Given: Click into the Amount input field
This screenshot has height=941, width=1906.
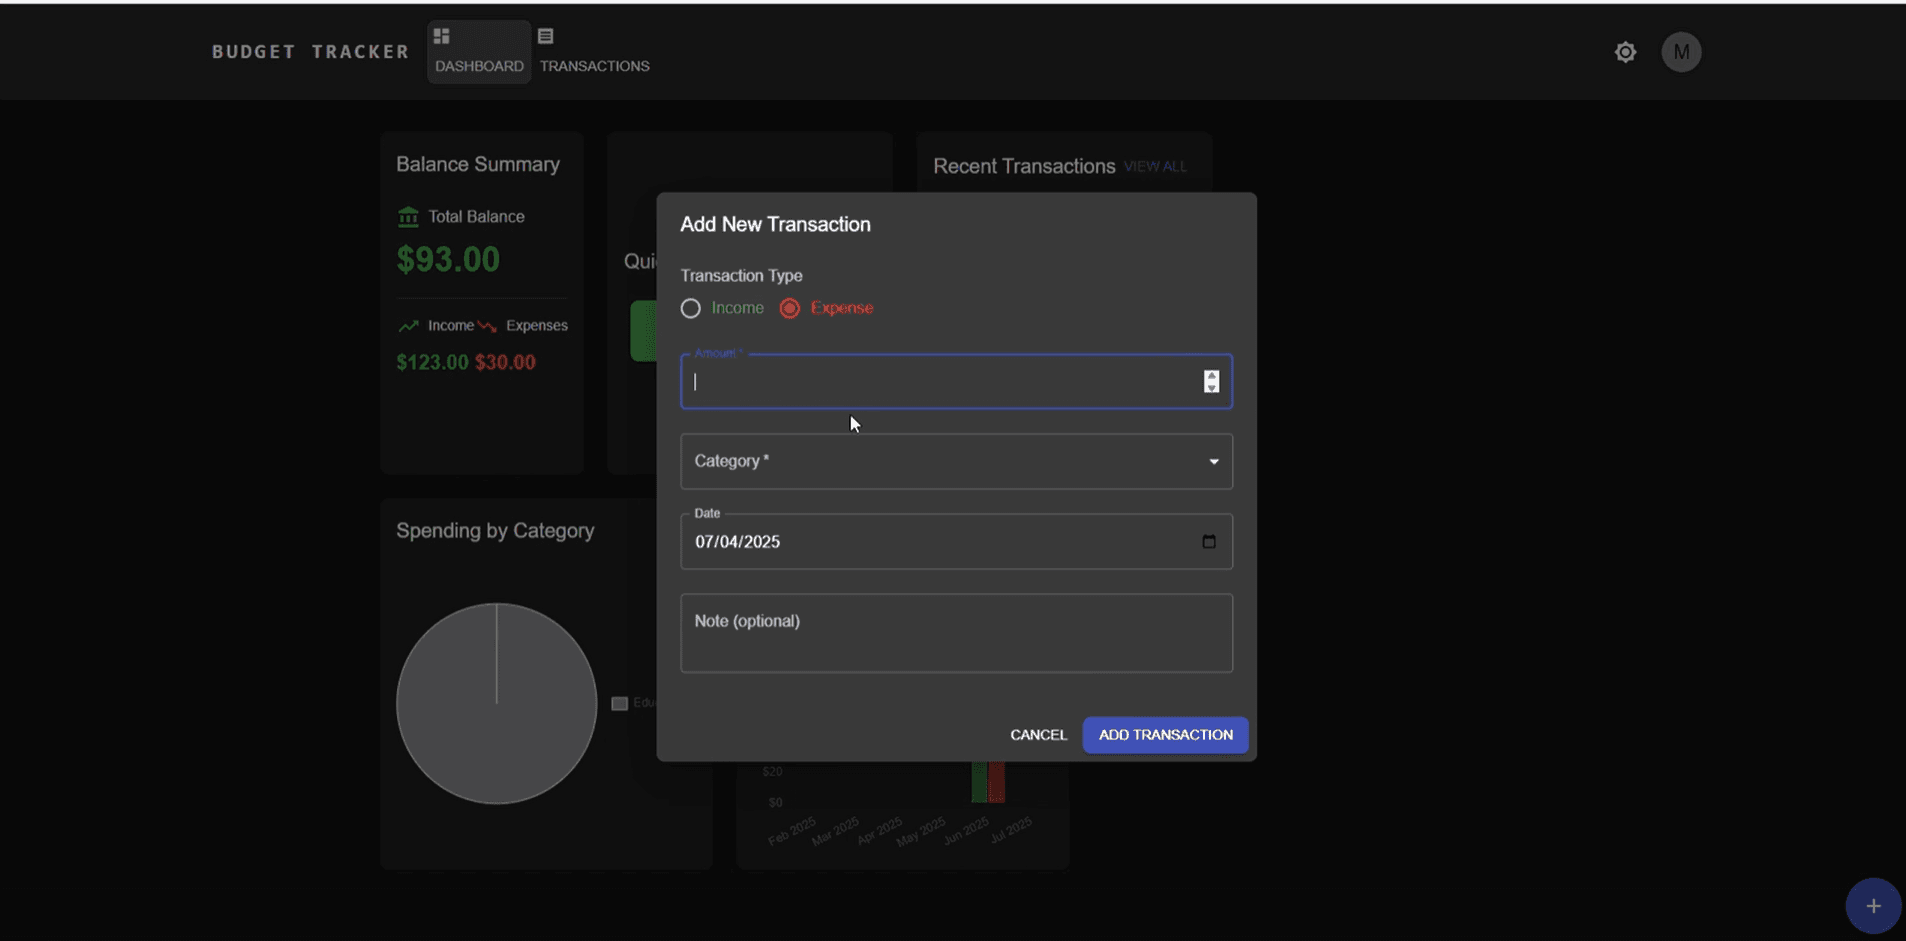Looking at the screenshot, I should point(956,381).
